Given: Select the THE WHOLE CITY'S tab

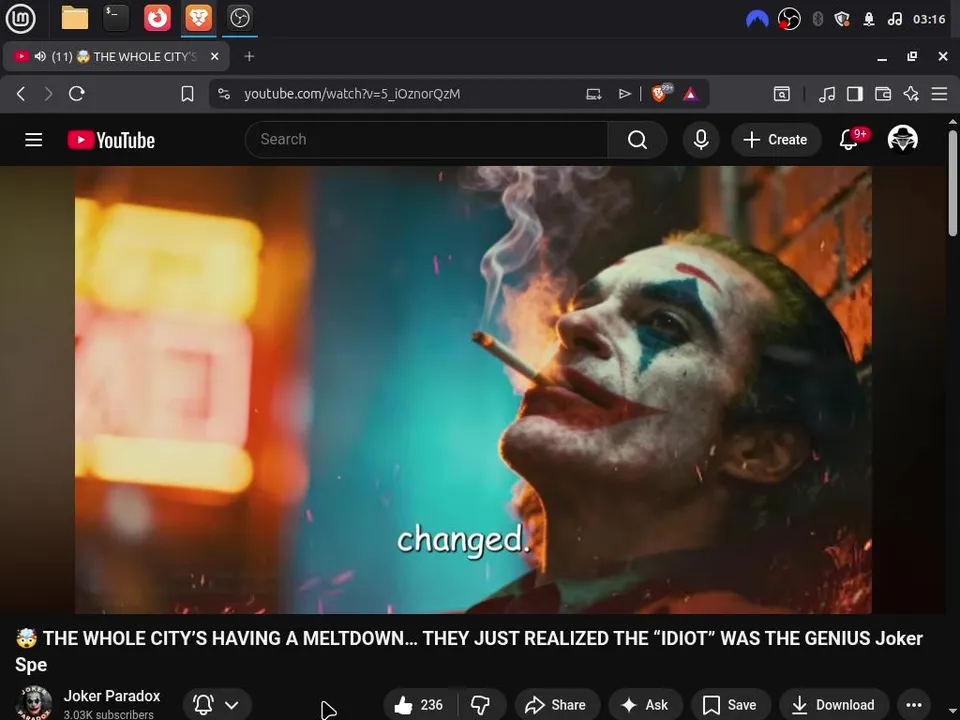Looking at the screenshot, I should (116, 56).
